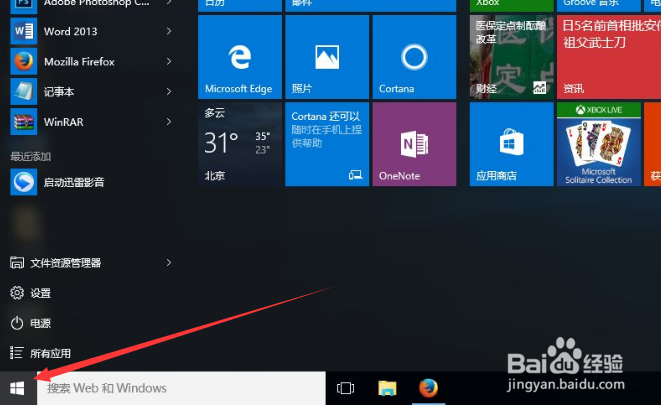
Task: Open the Cortana 还可以 phone help tile
Action: pyautogui.click(x=327, y=144)
